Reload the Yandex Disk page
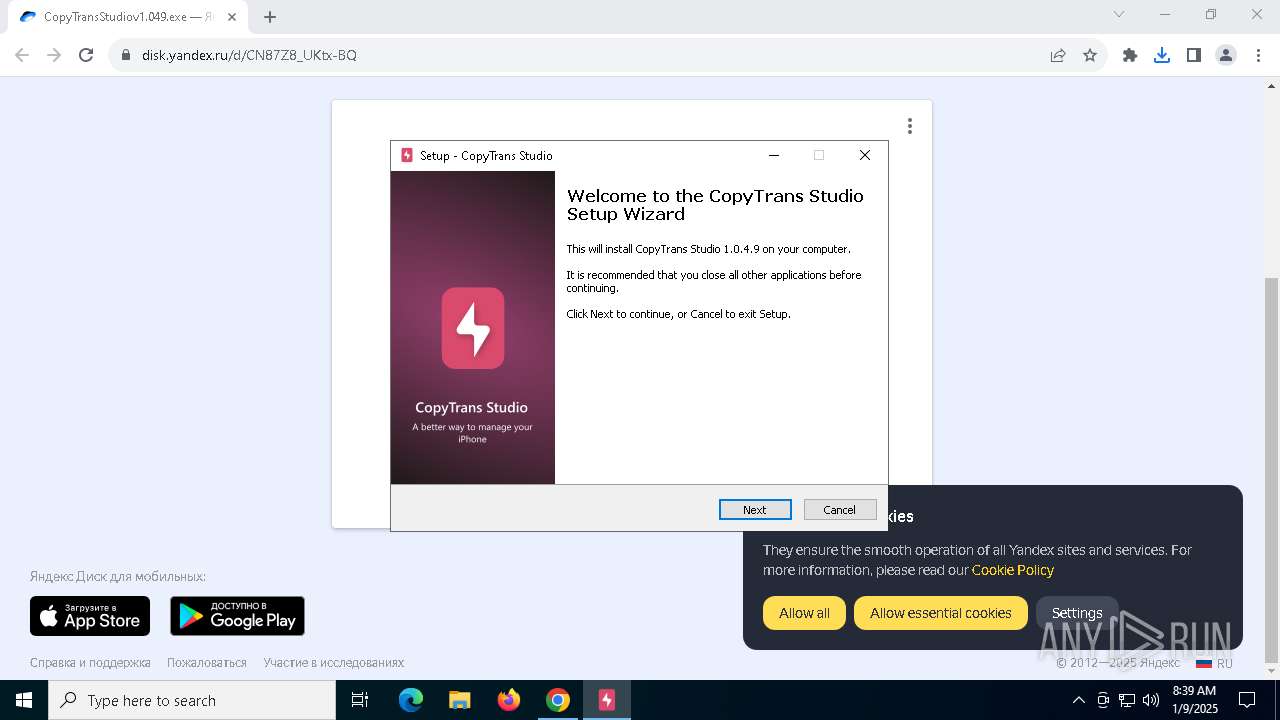The width and height of the screenshot is (1280, 720). (86, 55)
